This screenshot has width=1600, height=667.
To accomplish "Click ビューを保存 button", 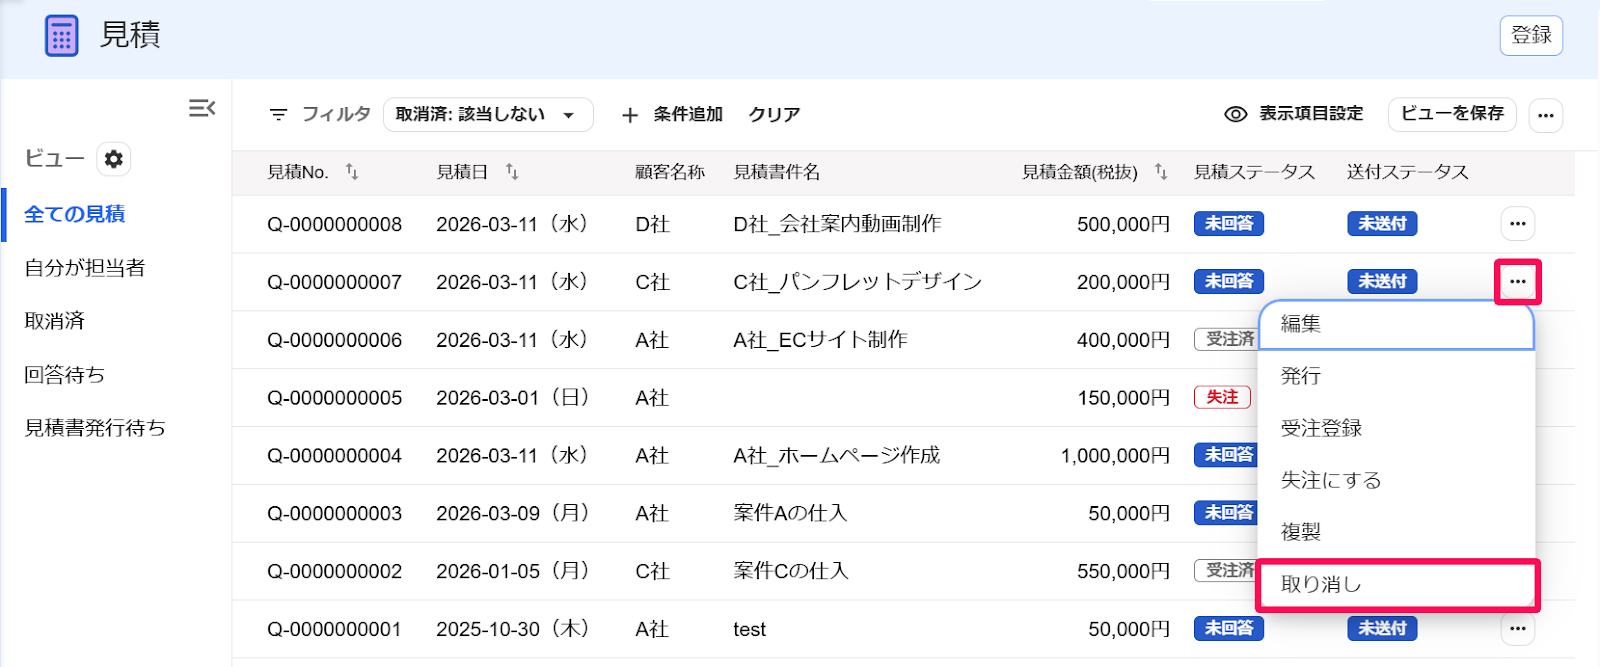I will click(x=1452, y=114).
